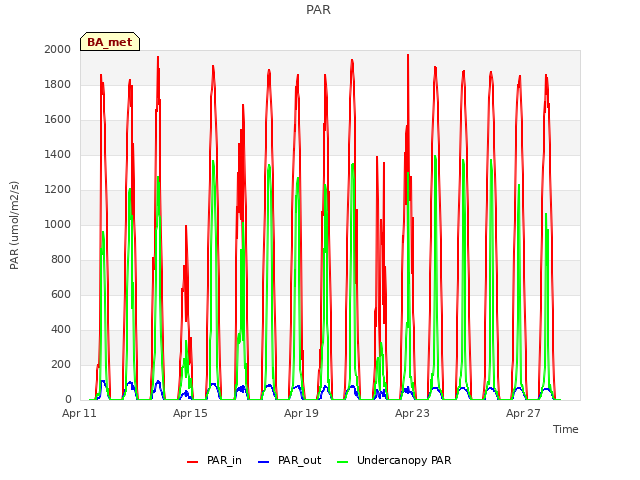Click the 600 y-axis tick label
The image size is (640, 480).
click(x=61, y=294)
